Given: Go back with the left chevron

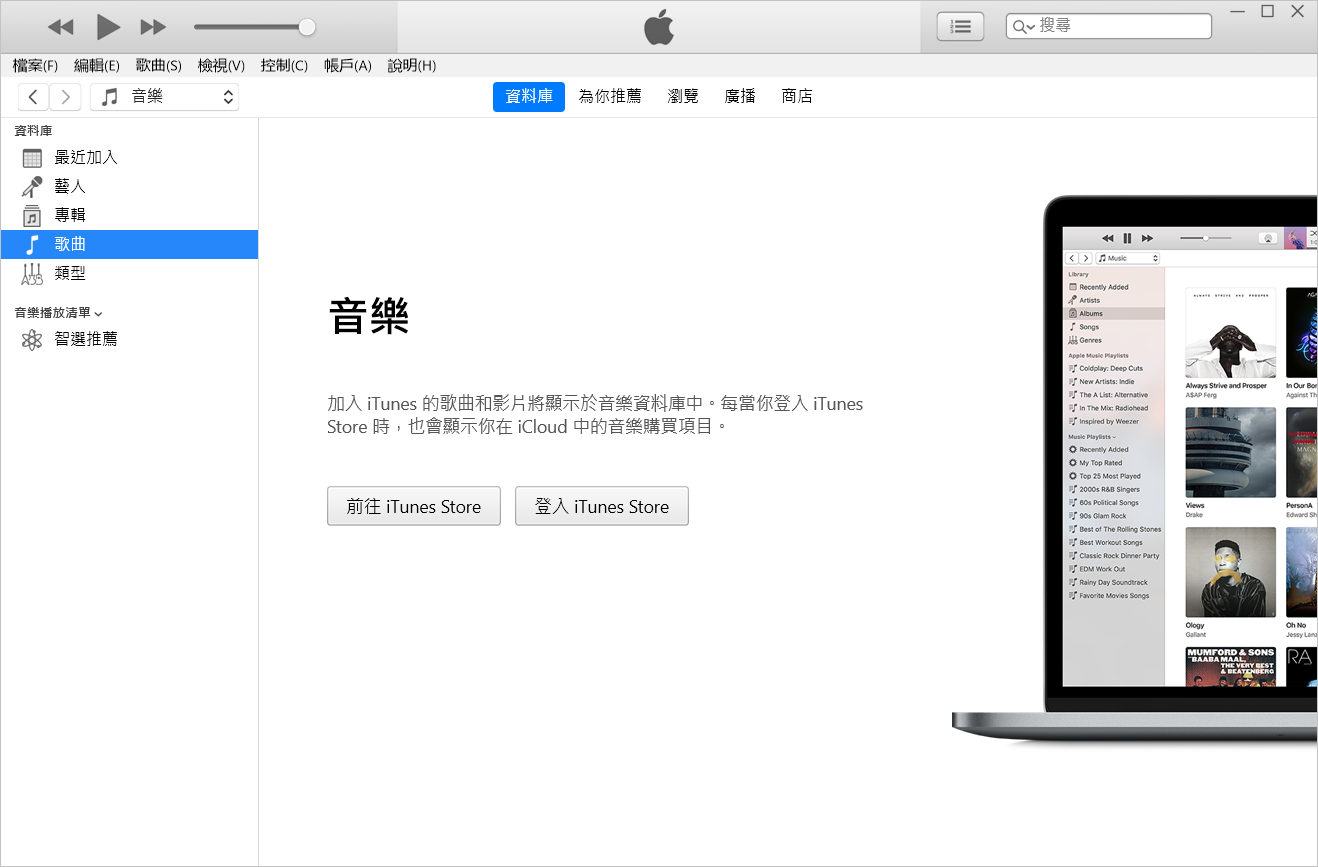Looking at the screenshot, I should pyautogui.click(x=33, y=97).
